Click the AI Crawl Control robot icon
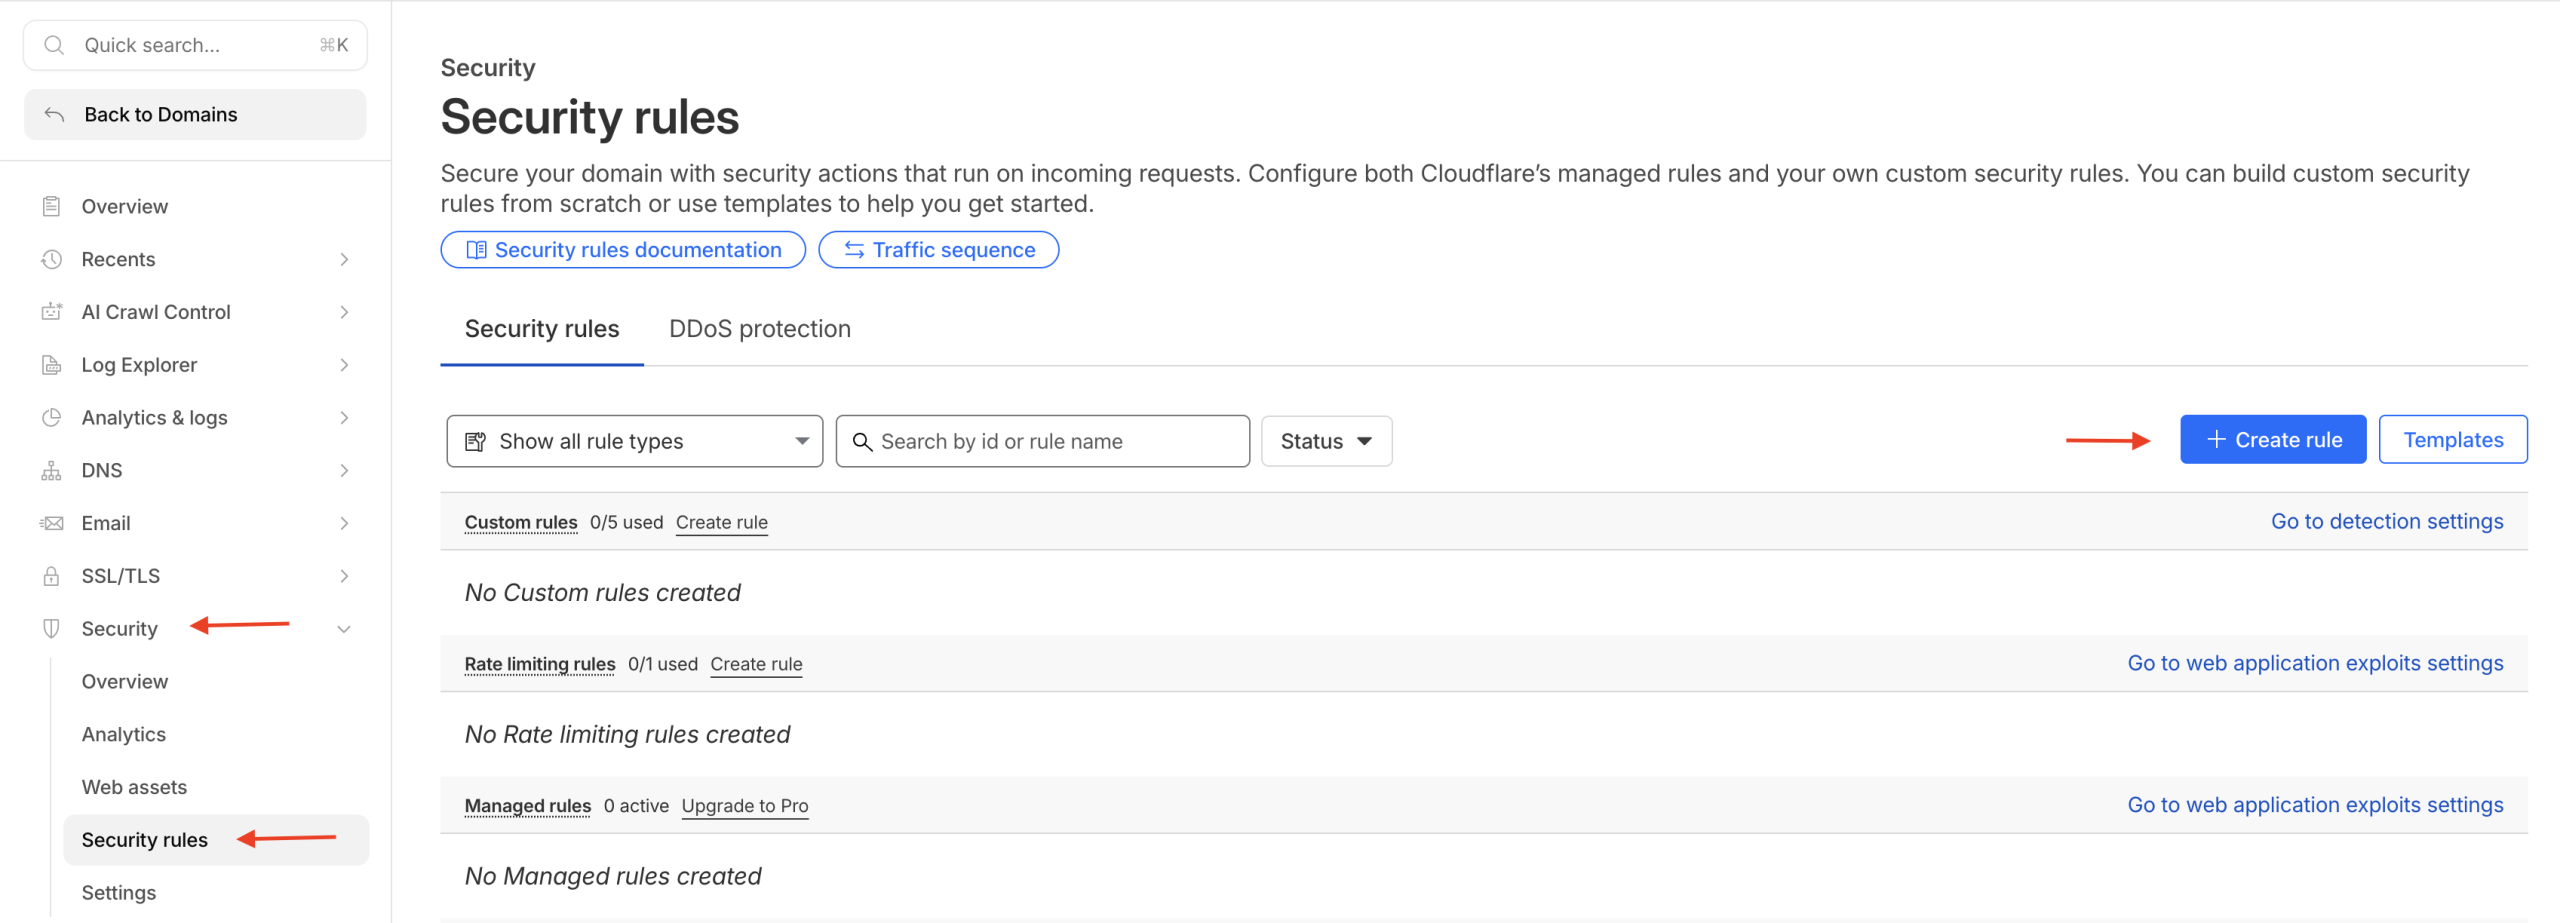Image resolution: width=2560 pixels, height=923 pixels. click(51, 312)
